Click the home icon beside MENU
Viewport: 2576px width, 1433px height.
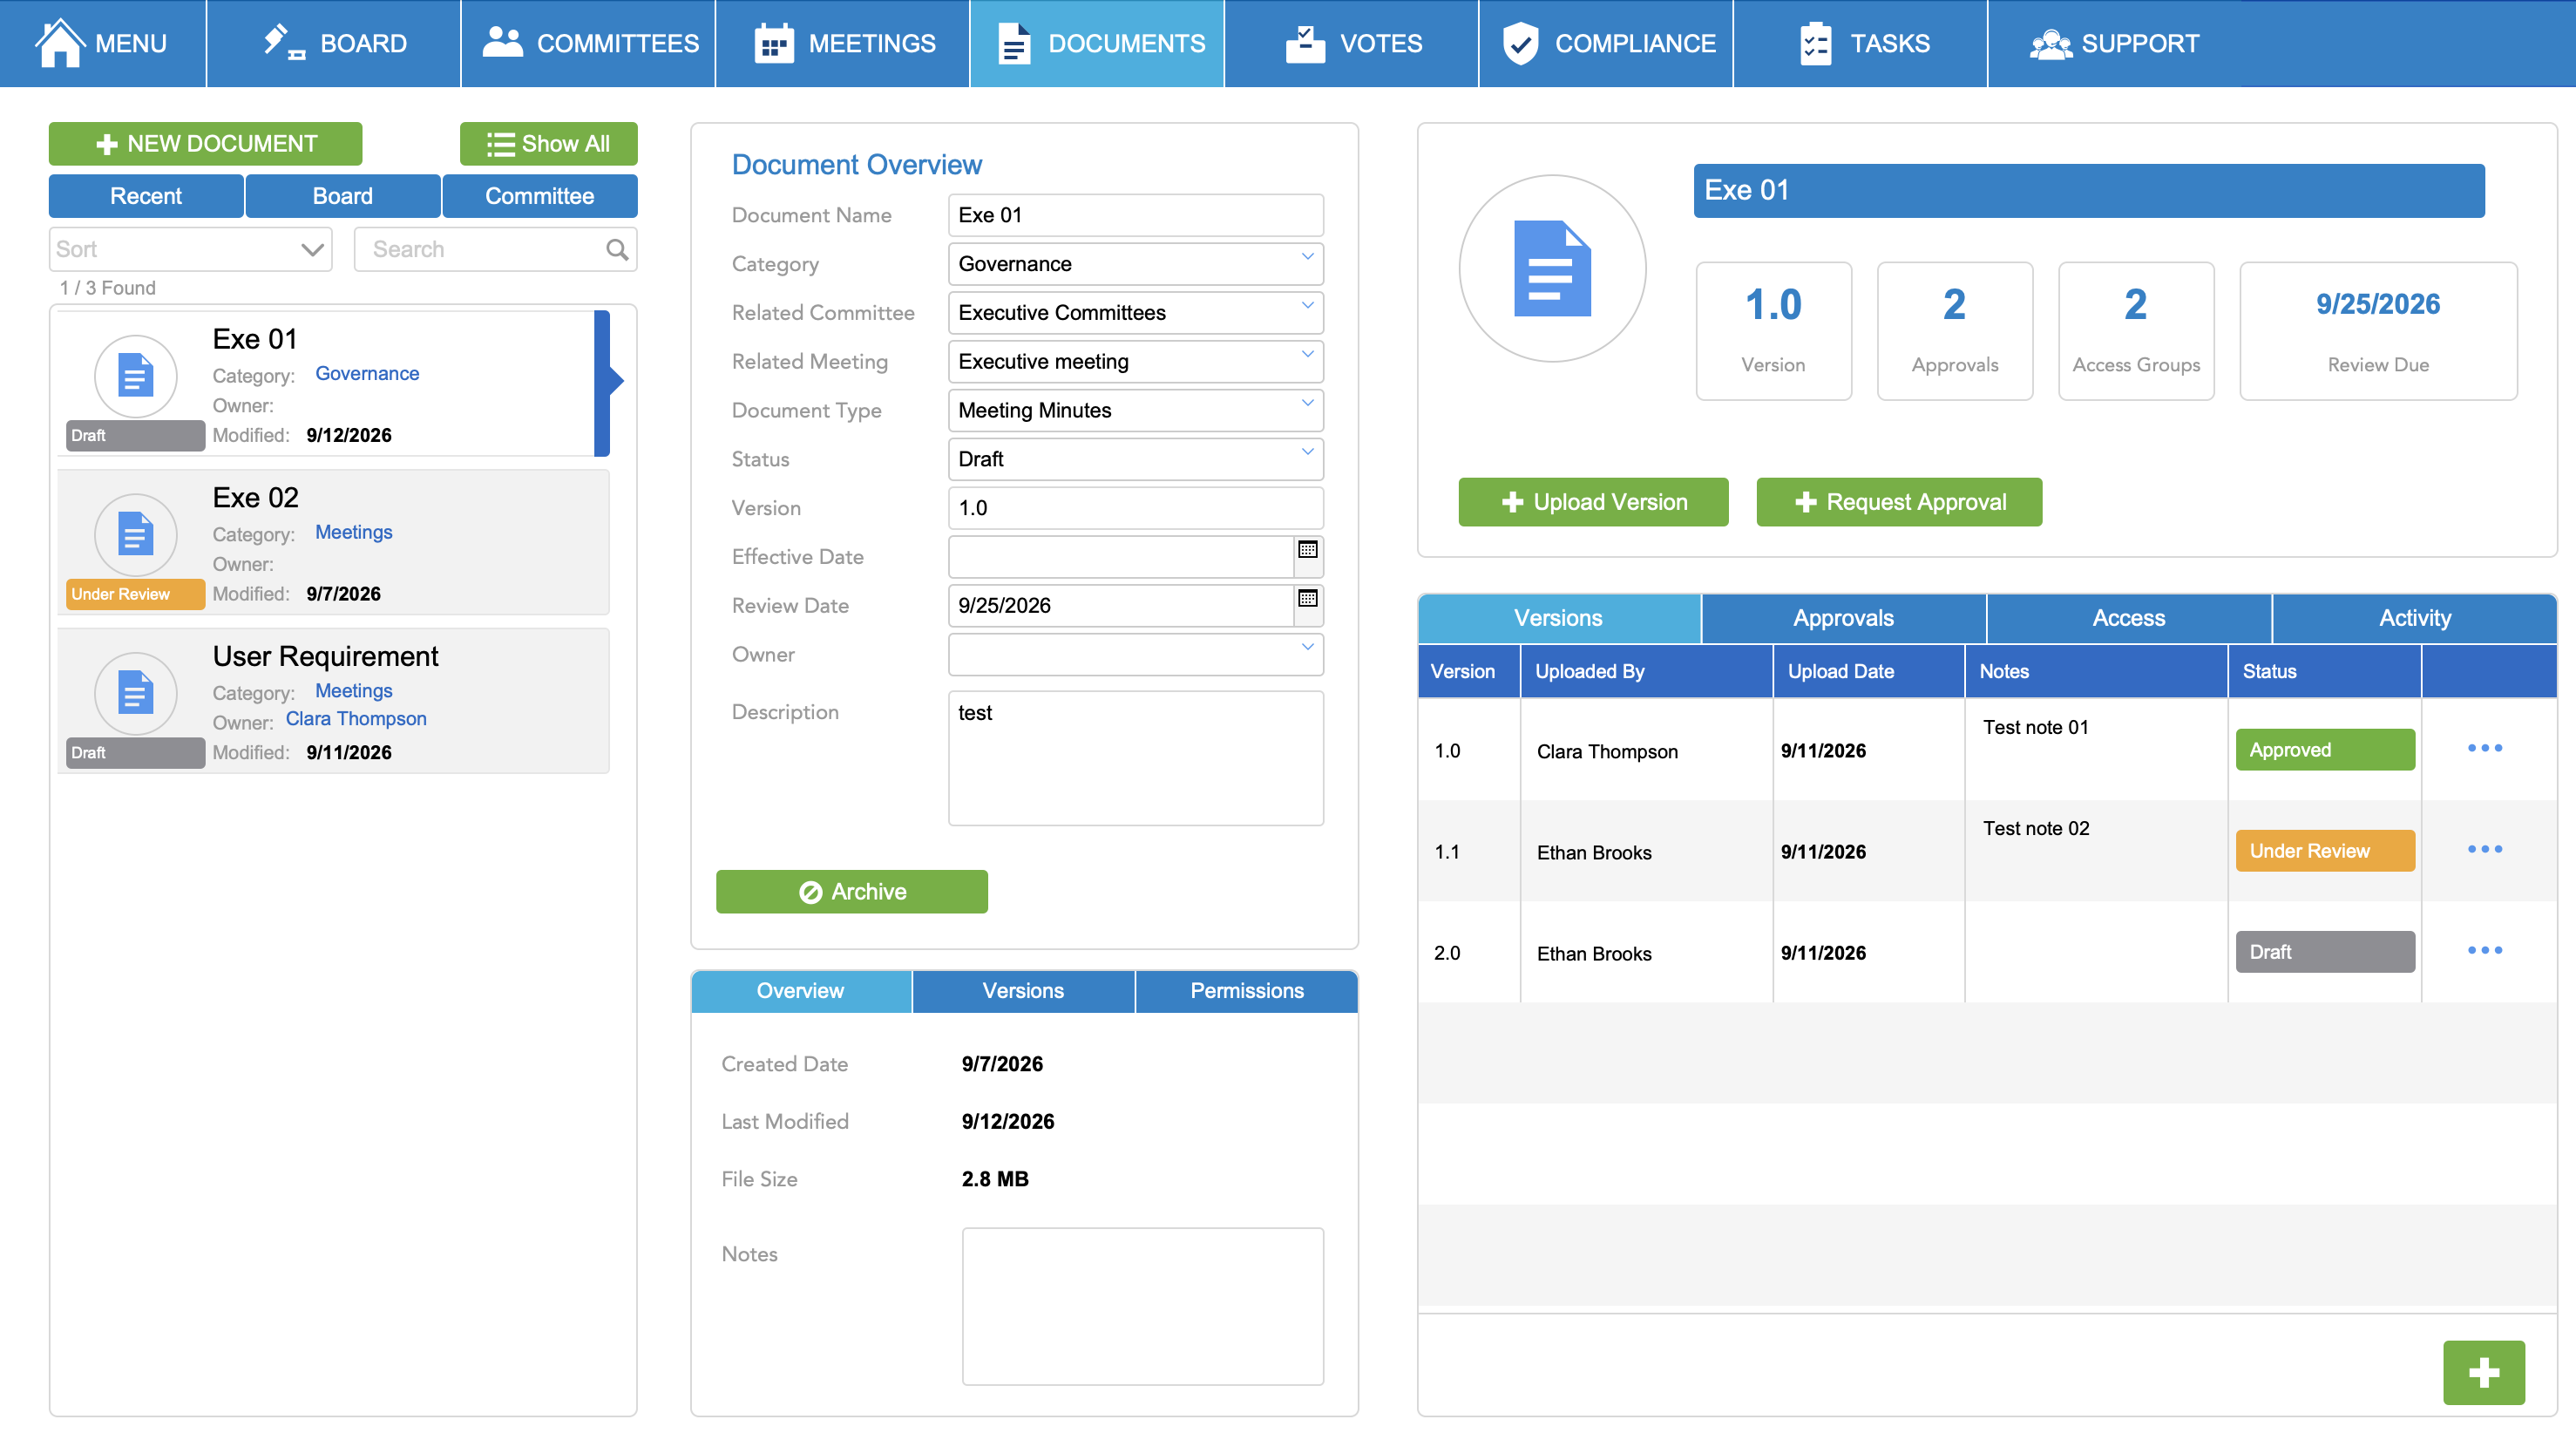(x=60, y=42)
